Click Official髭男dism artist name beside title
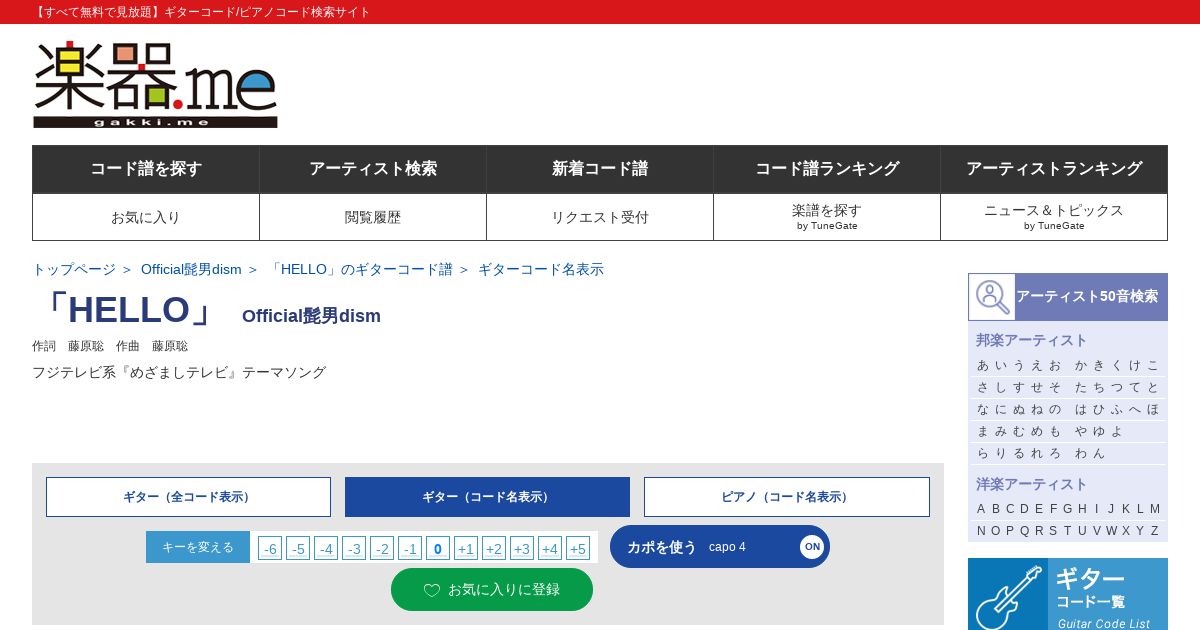This screenshot has width=1200, height=630. click(311, 316)
